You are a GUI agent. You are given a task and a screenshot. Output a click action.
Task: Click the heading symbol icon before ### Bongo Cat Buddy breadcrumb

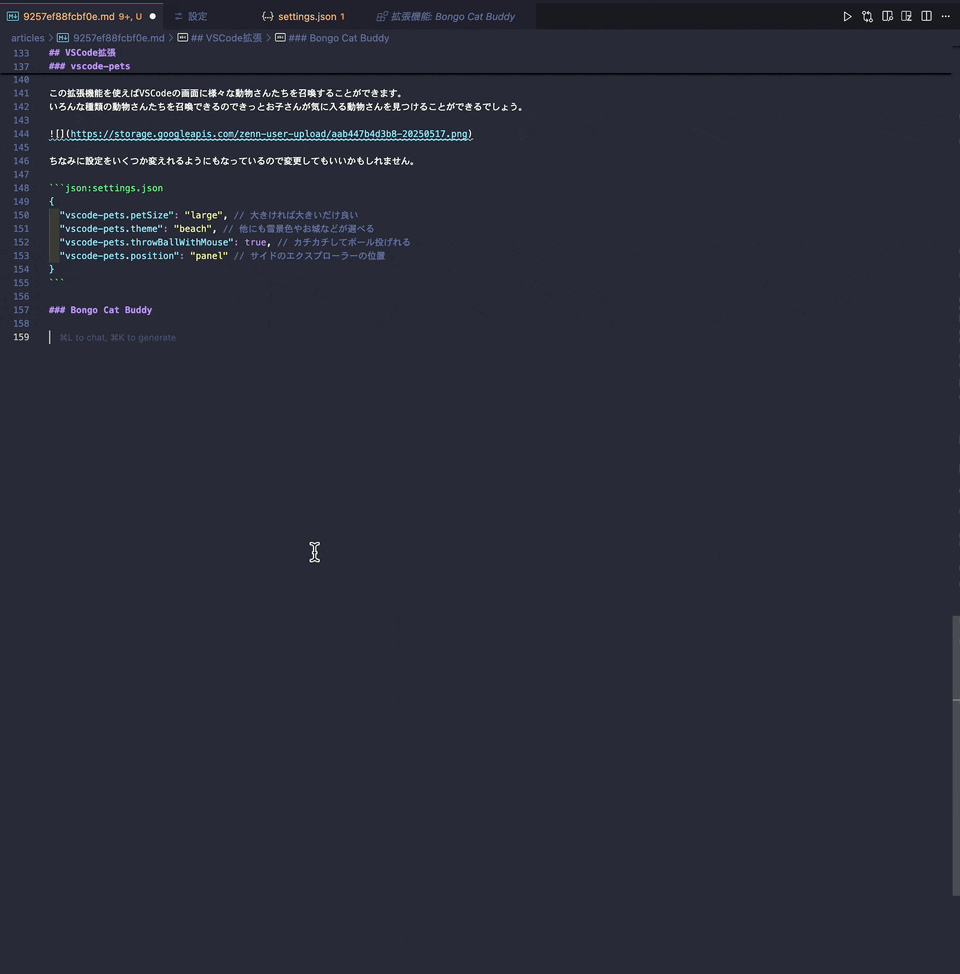tap(280, 38)
